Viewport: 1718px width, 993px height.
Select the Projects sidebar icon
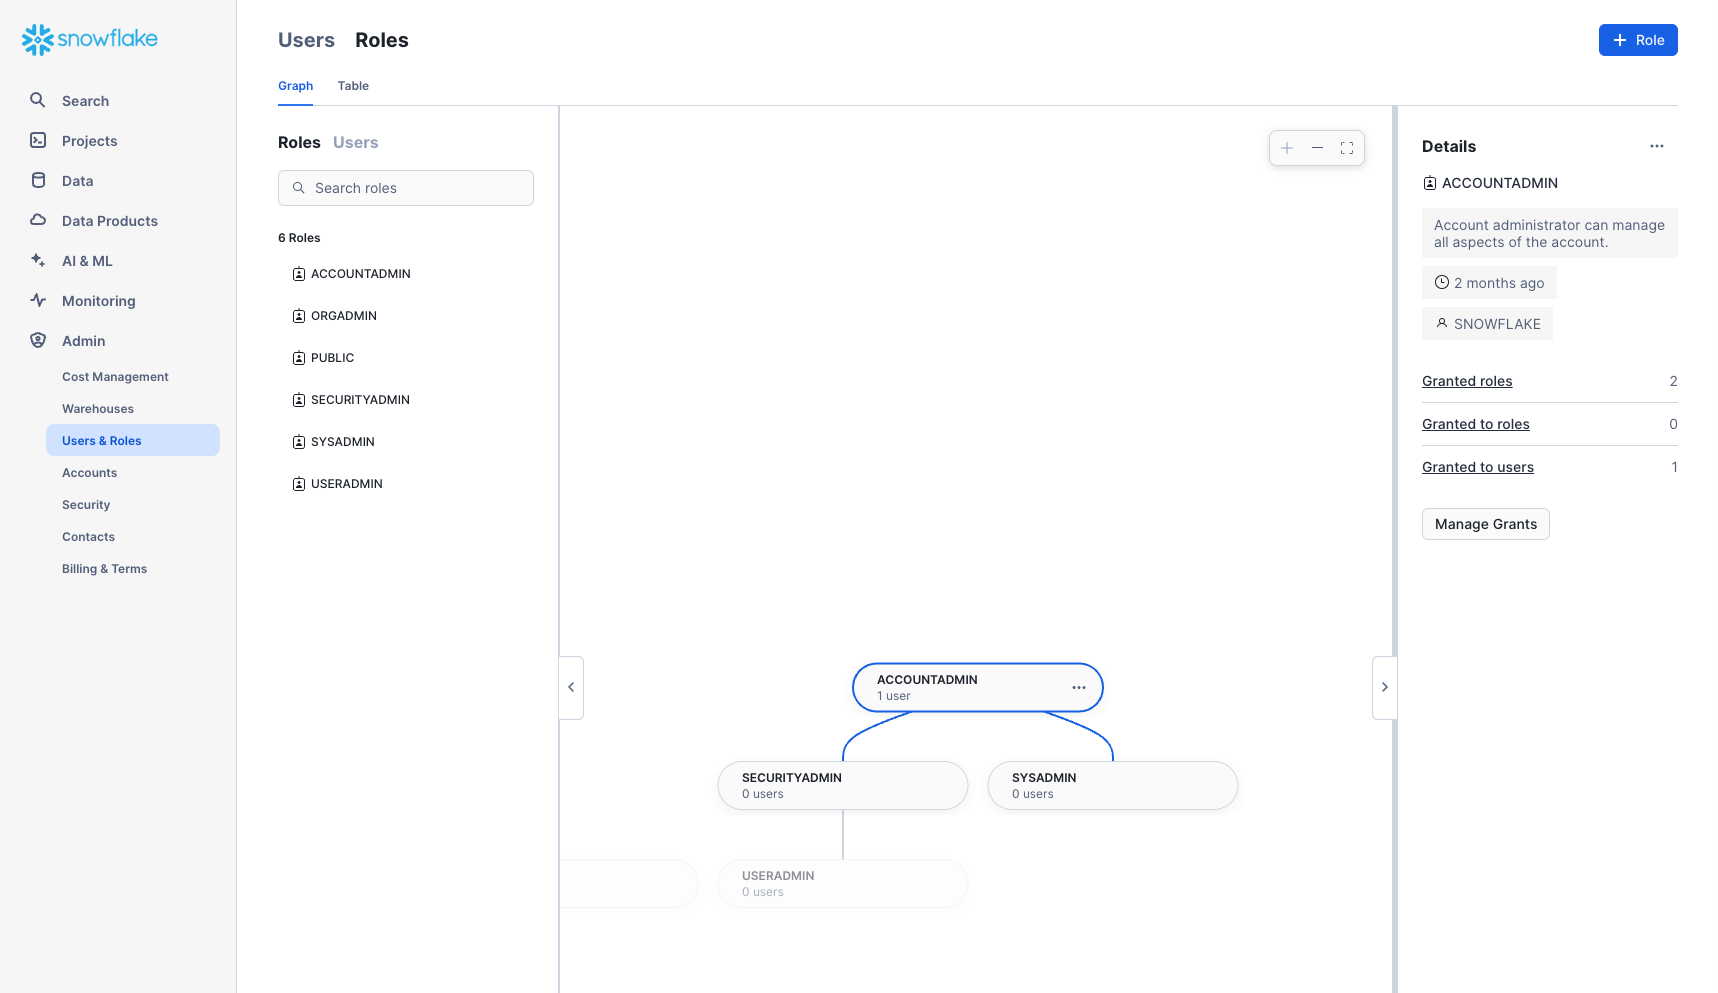(37, 140)
